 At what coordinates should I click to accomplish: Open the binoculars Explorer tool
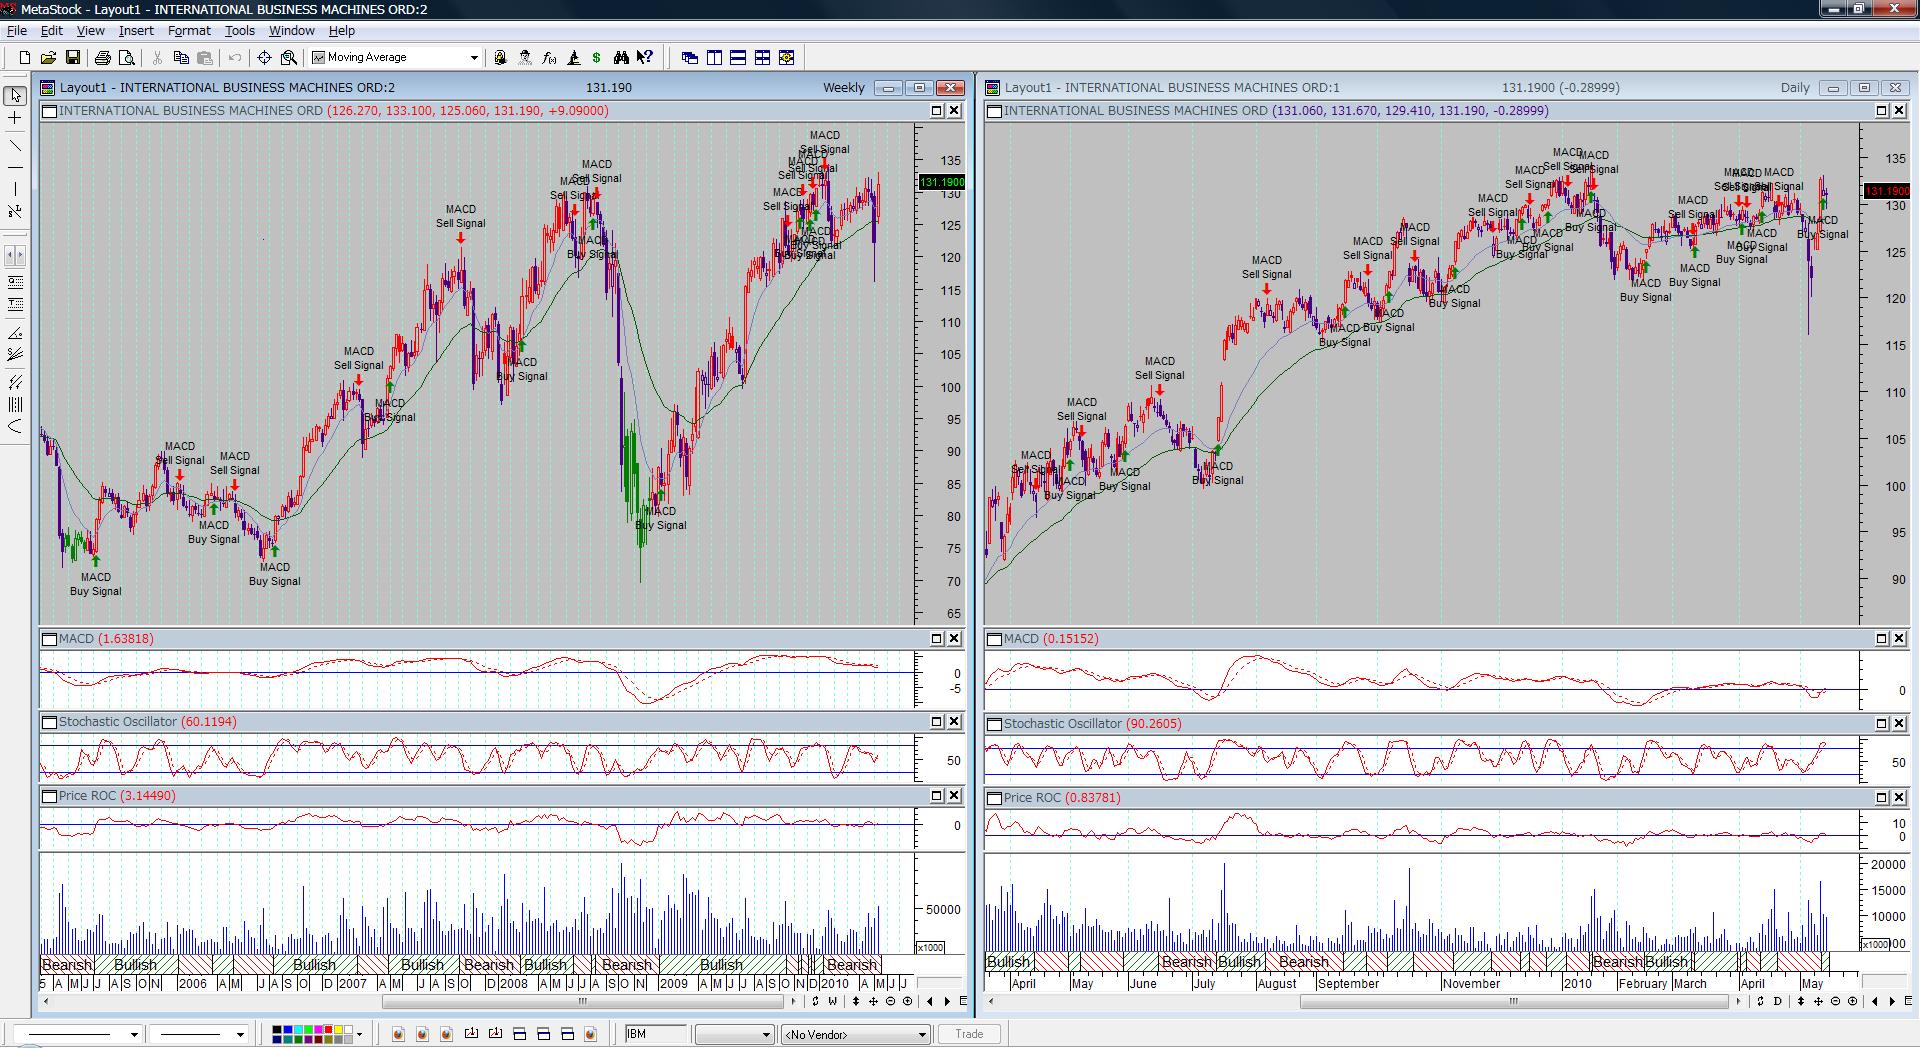point(621,58)
